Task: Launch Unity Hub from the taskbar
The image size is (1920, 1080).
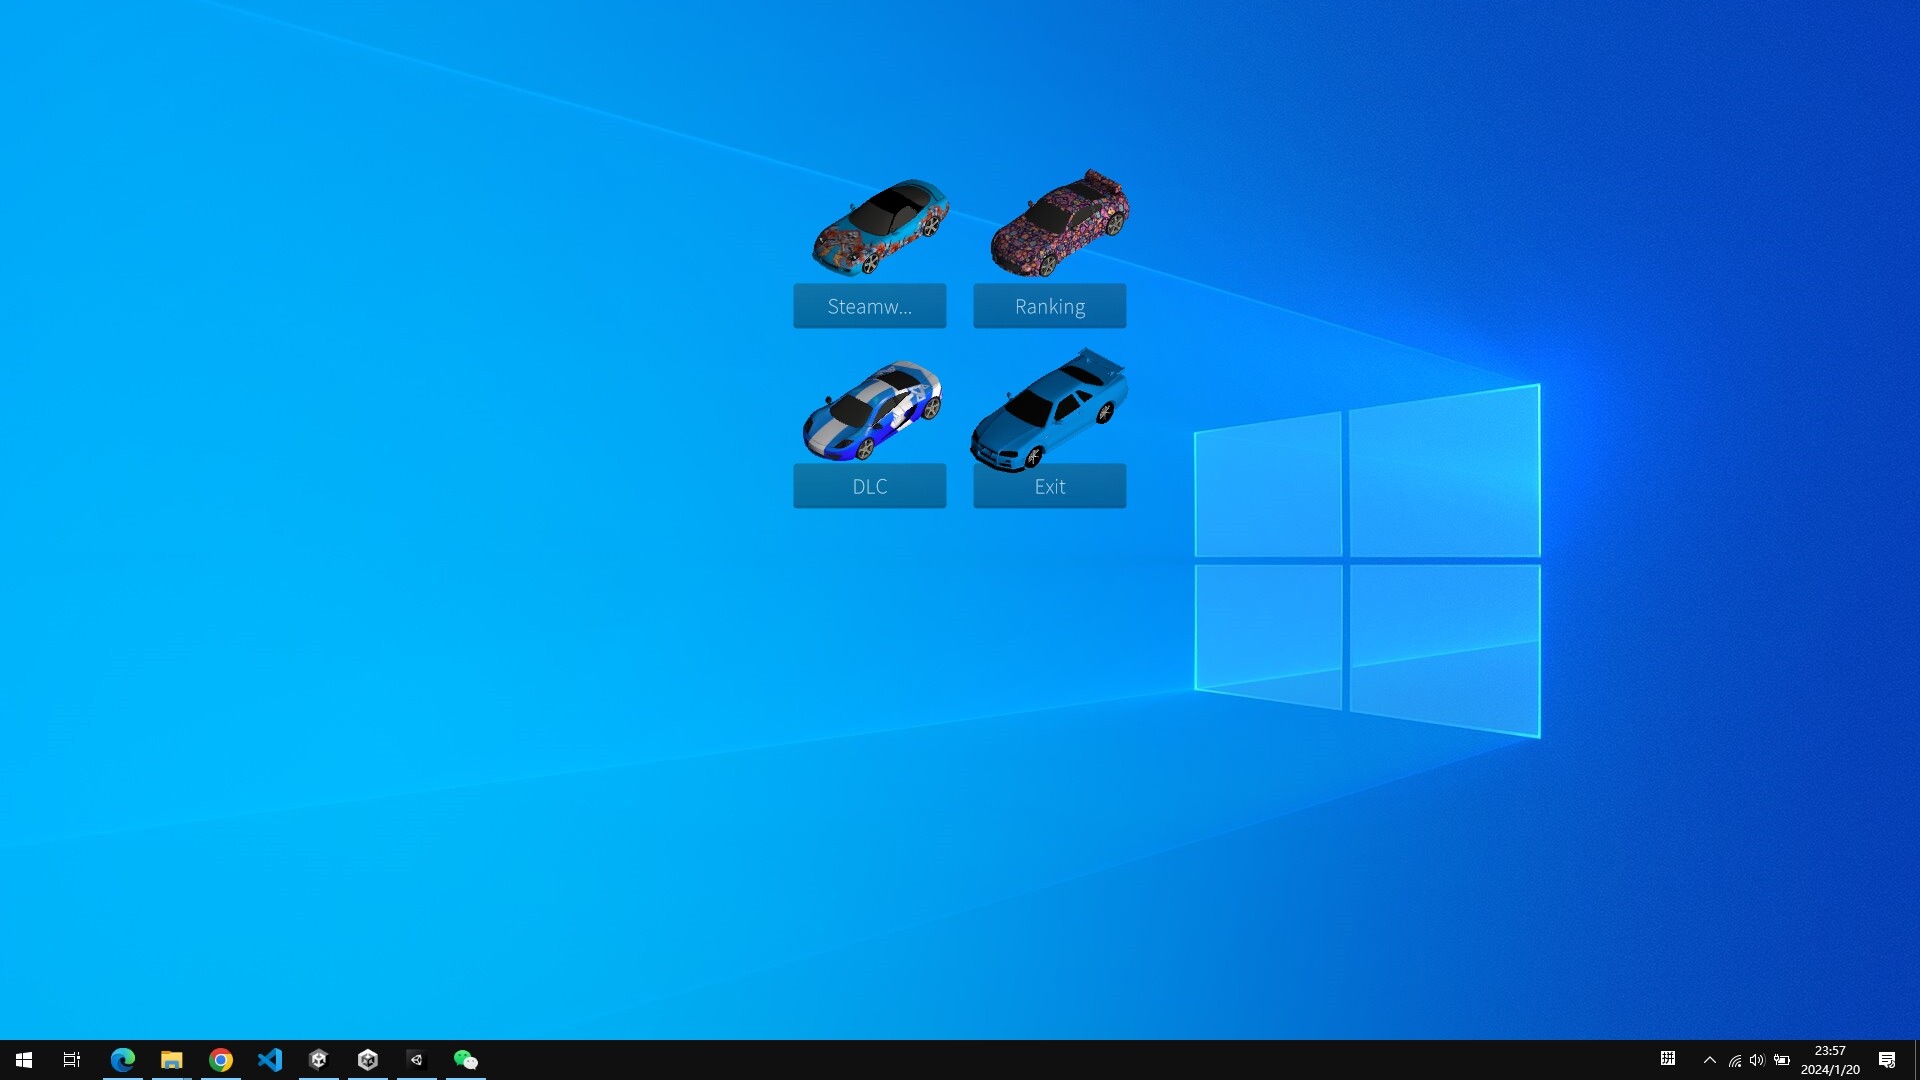Action: pyautogui.click(x=318, y=1059)
